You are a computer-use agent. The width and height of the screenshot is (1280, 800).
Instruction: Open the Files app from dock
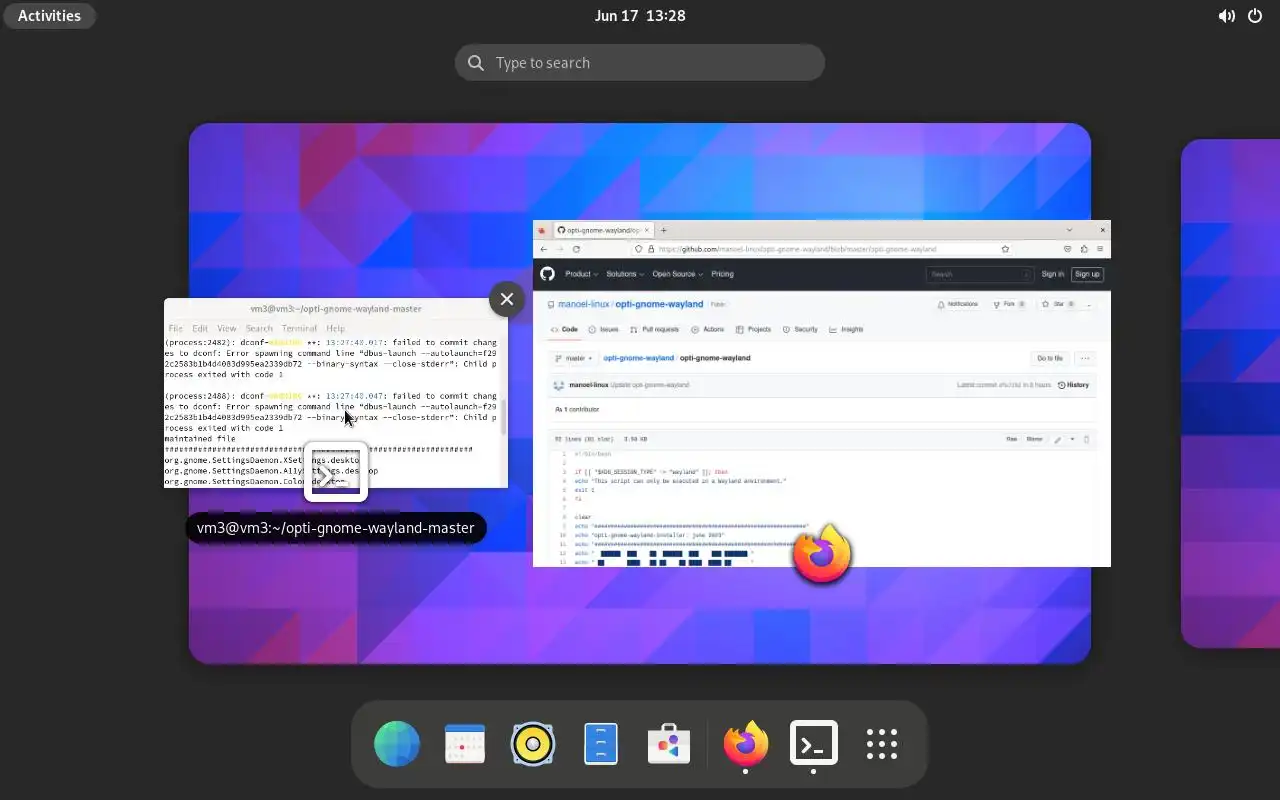[x=601, y=744]
